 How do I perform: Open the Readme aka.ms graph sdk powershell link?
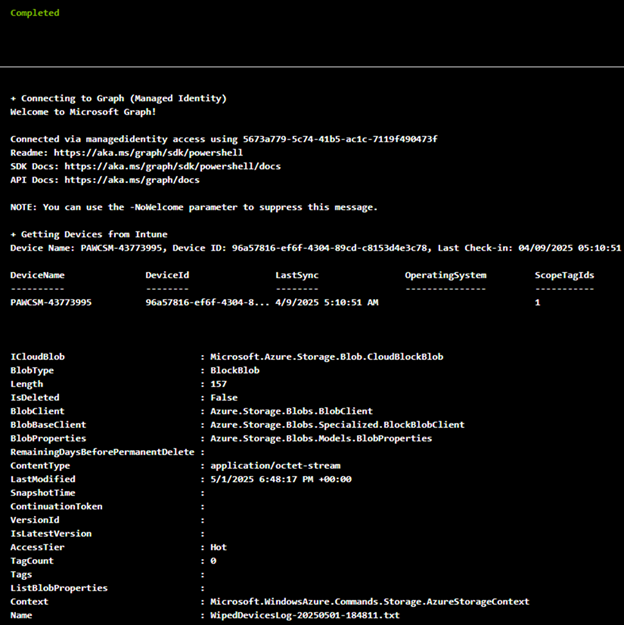pos(148,153)
